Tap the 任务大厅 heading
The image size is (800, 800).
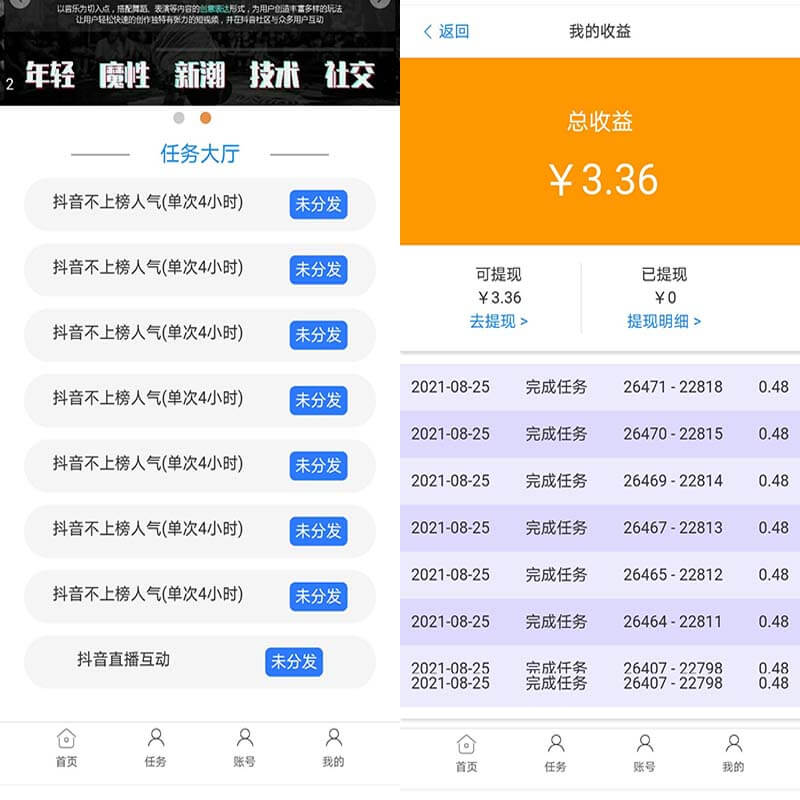click(x=200, y=154)
